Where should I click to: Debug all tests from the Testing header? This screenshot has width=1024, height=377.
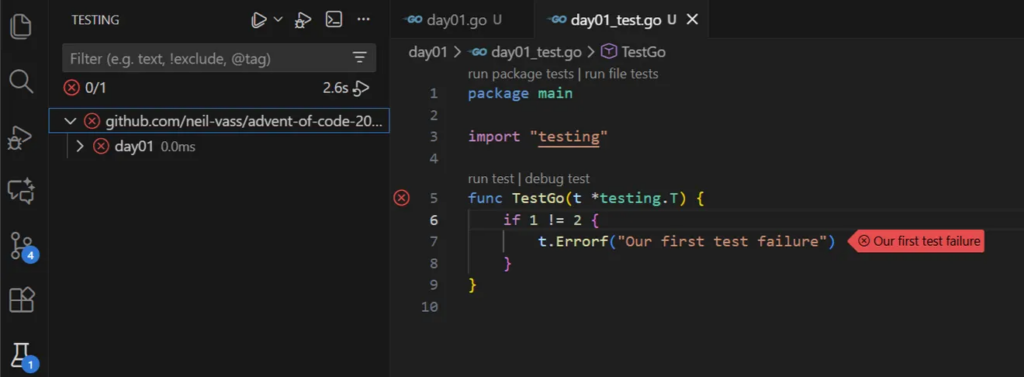pos(302,20)
